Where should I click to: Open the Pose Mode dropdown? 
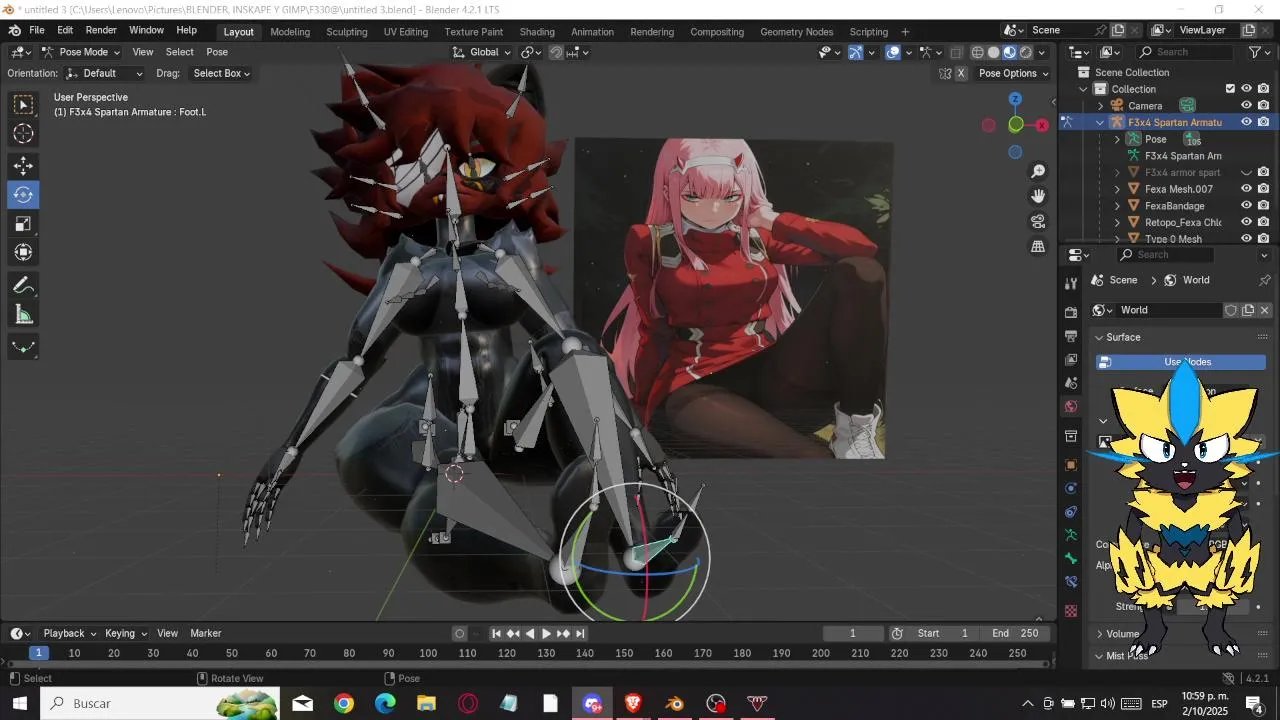click(80, 52)
